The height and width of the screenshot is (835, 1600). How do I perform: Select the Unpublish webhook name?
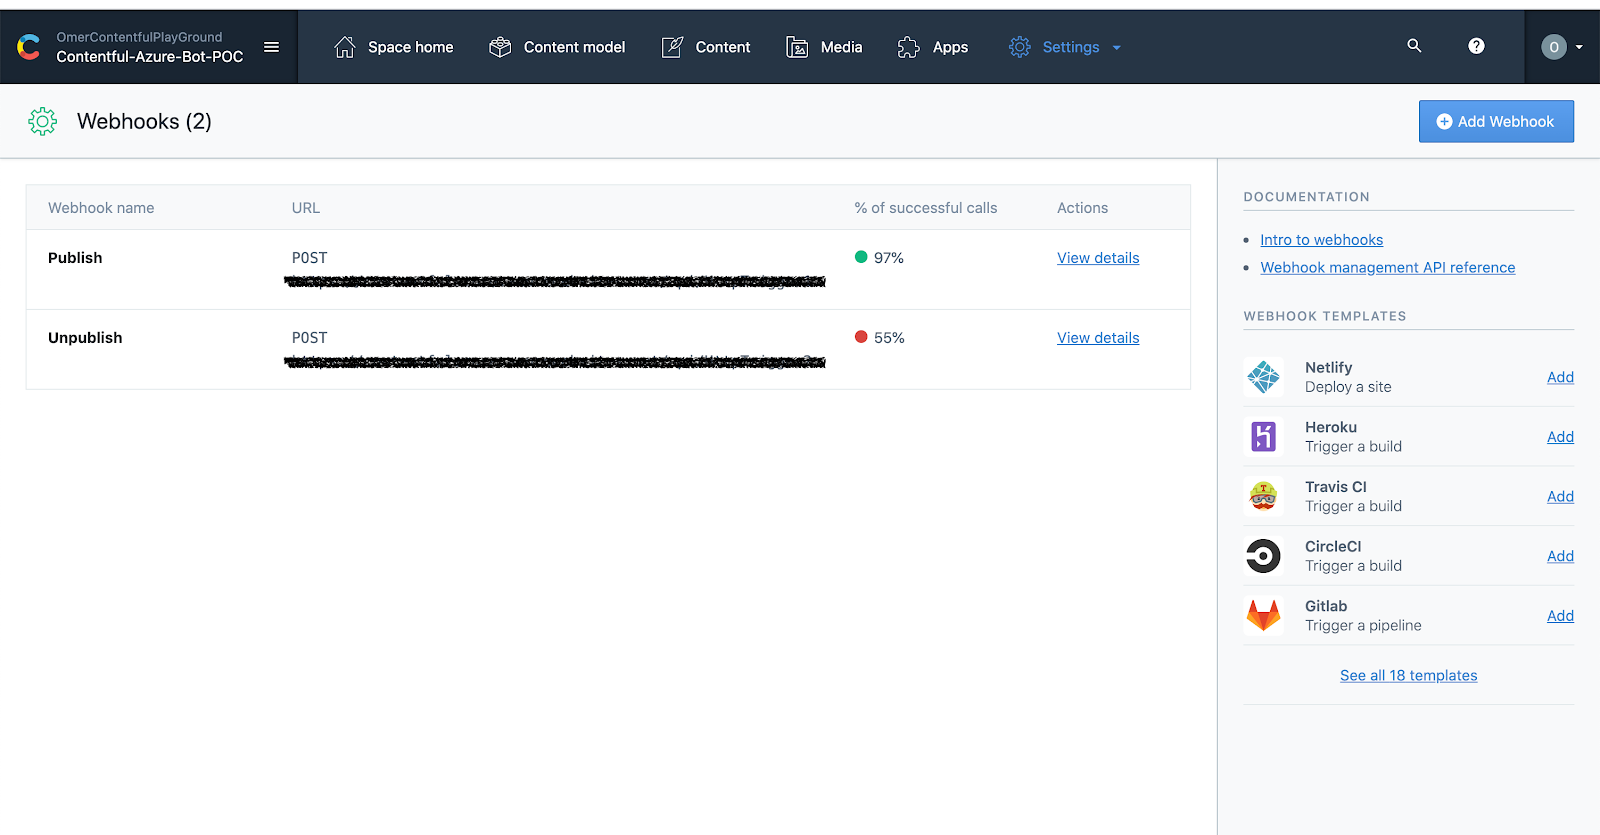pos(85,338)
